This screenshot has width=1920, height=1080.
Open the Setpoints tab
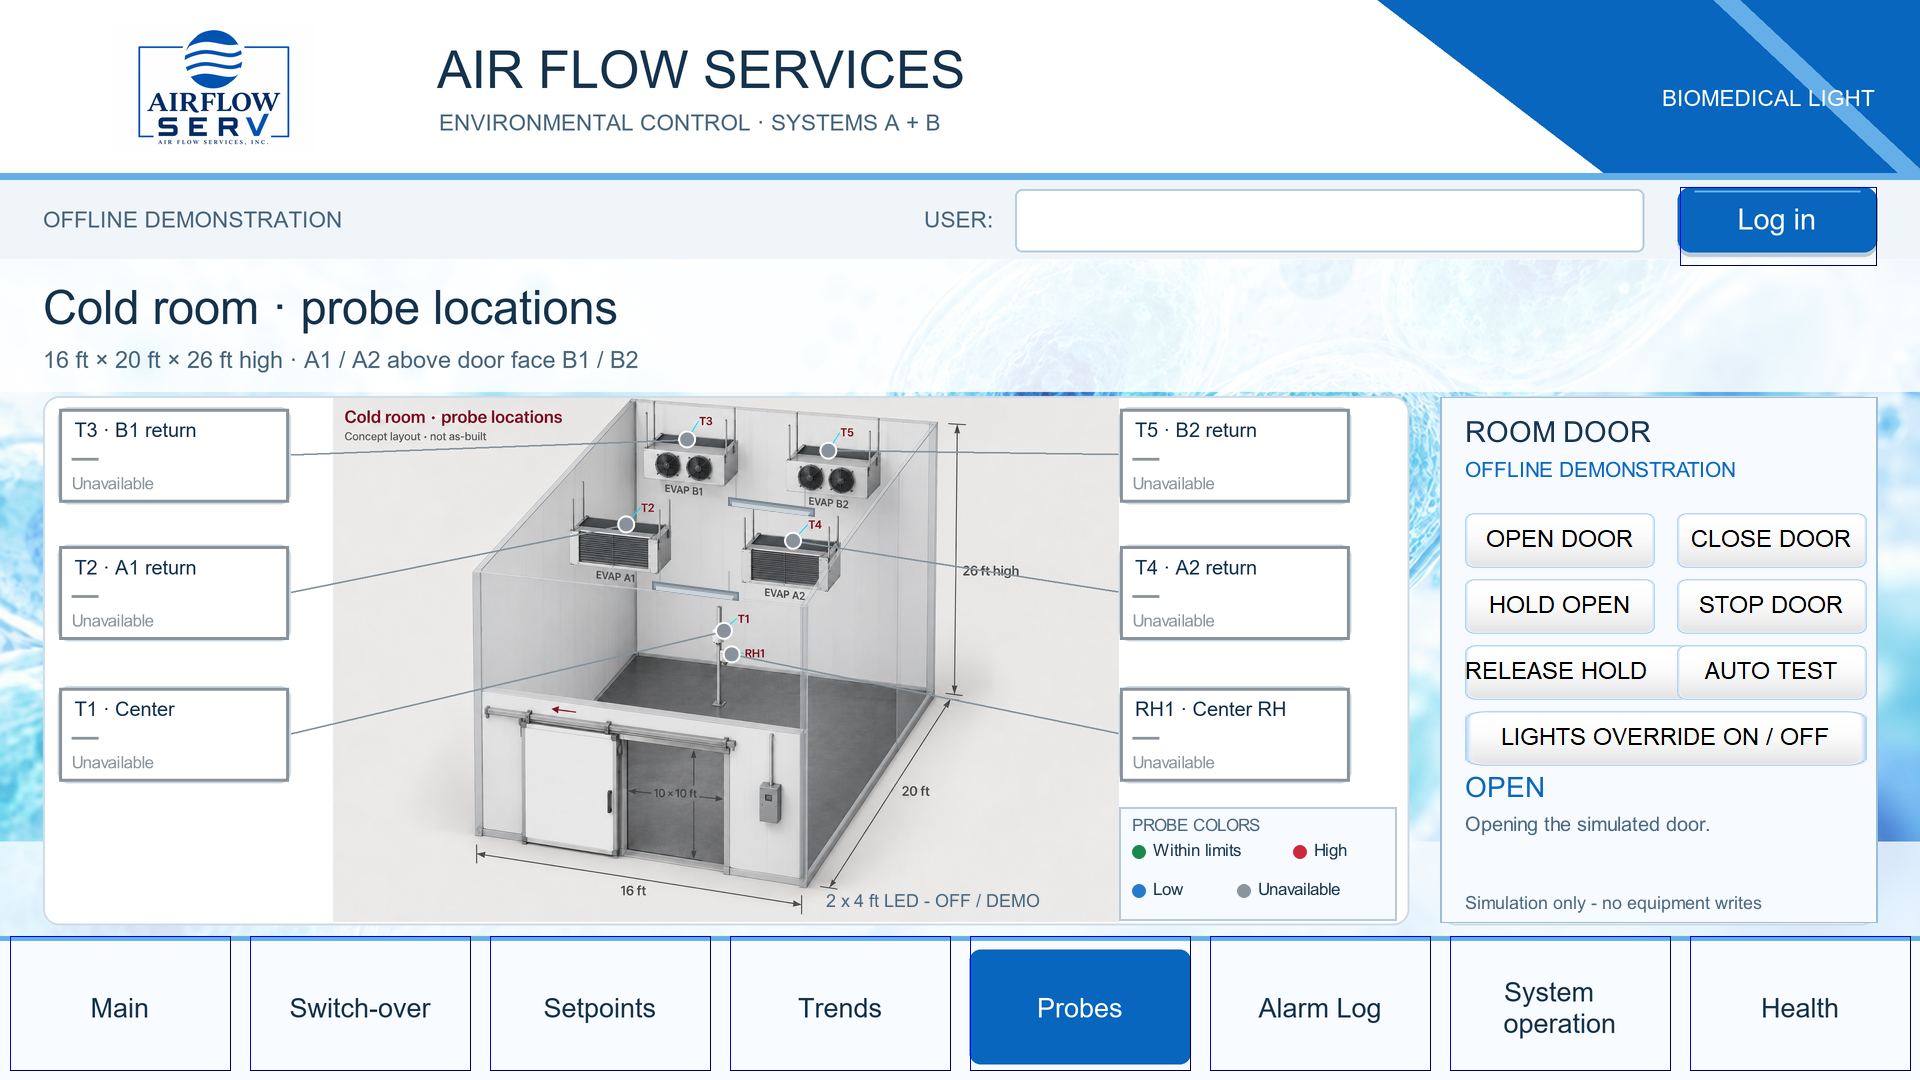[600, 1004]
